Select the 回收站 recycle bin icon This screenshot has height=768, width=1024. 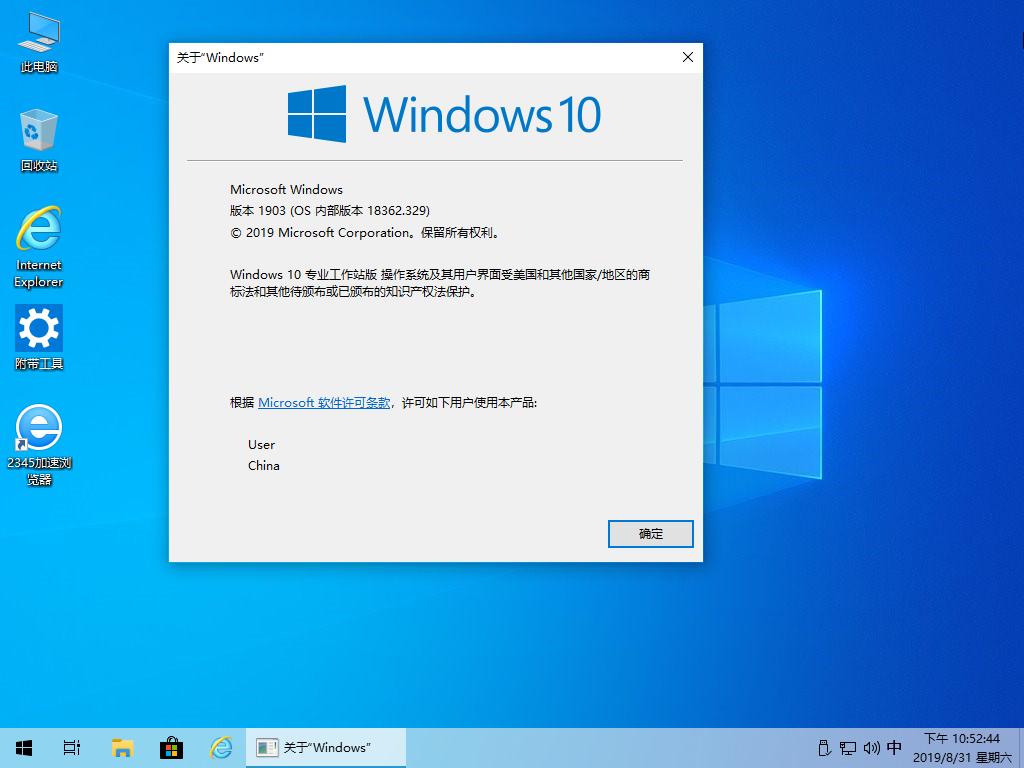pos(39,140)
